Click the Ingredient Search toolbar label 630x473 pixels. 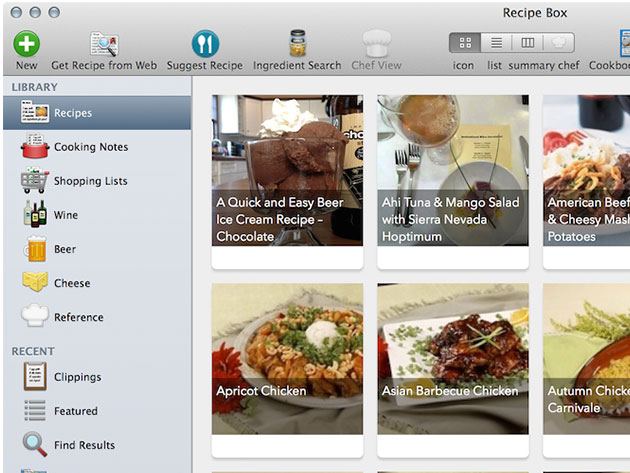297,66
